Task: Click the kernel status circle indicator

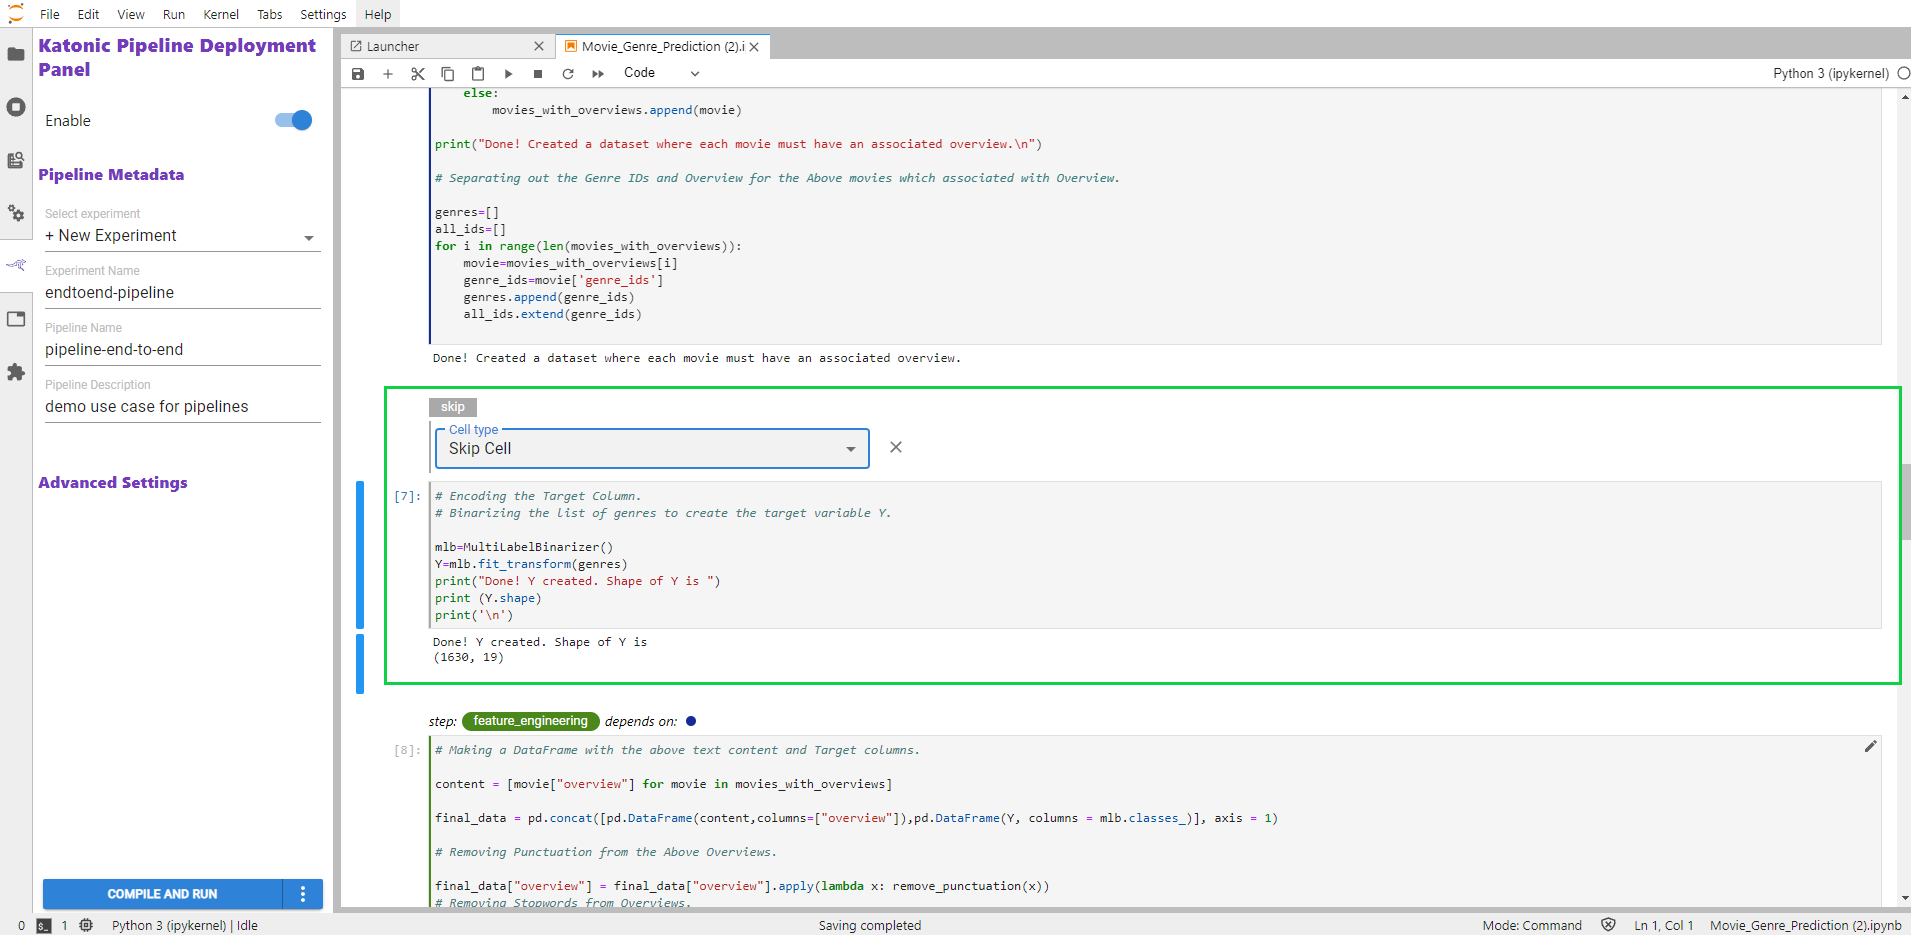Action: click(x=1903, y=73)
